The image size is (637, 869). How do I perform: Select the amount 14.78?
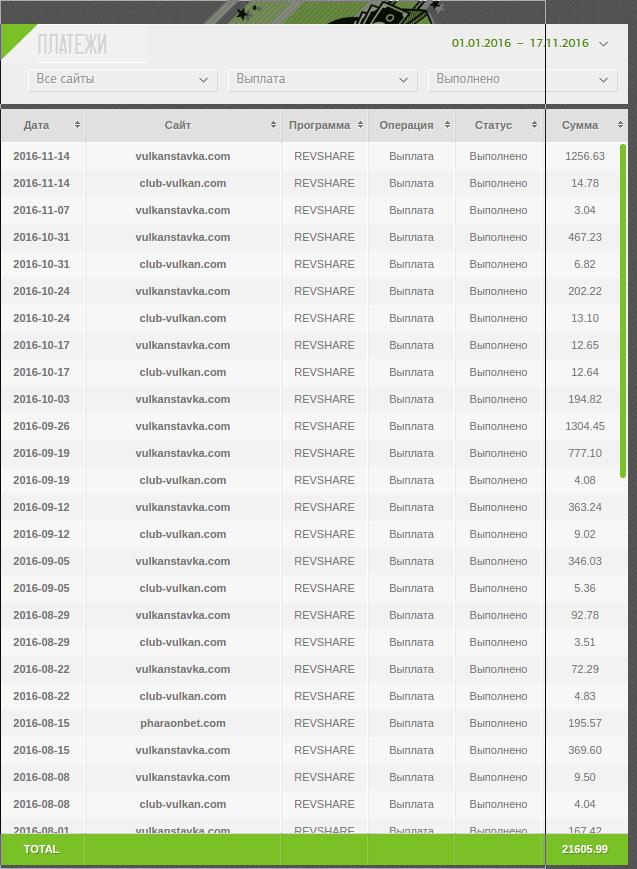point(585,183)
